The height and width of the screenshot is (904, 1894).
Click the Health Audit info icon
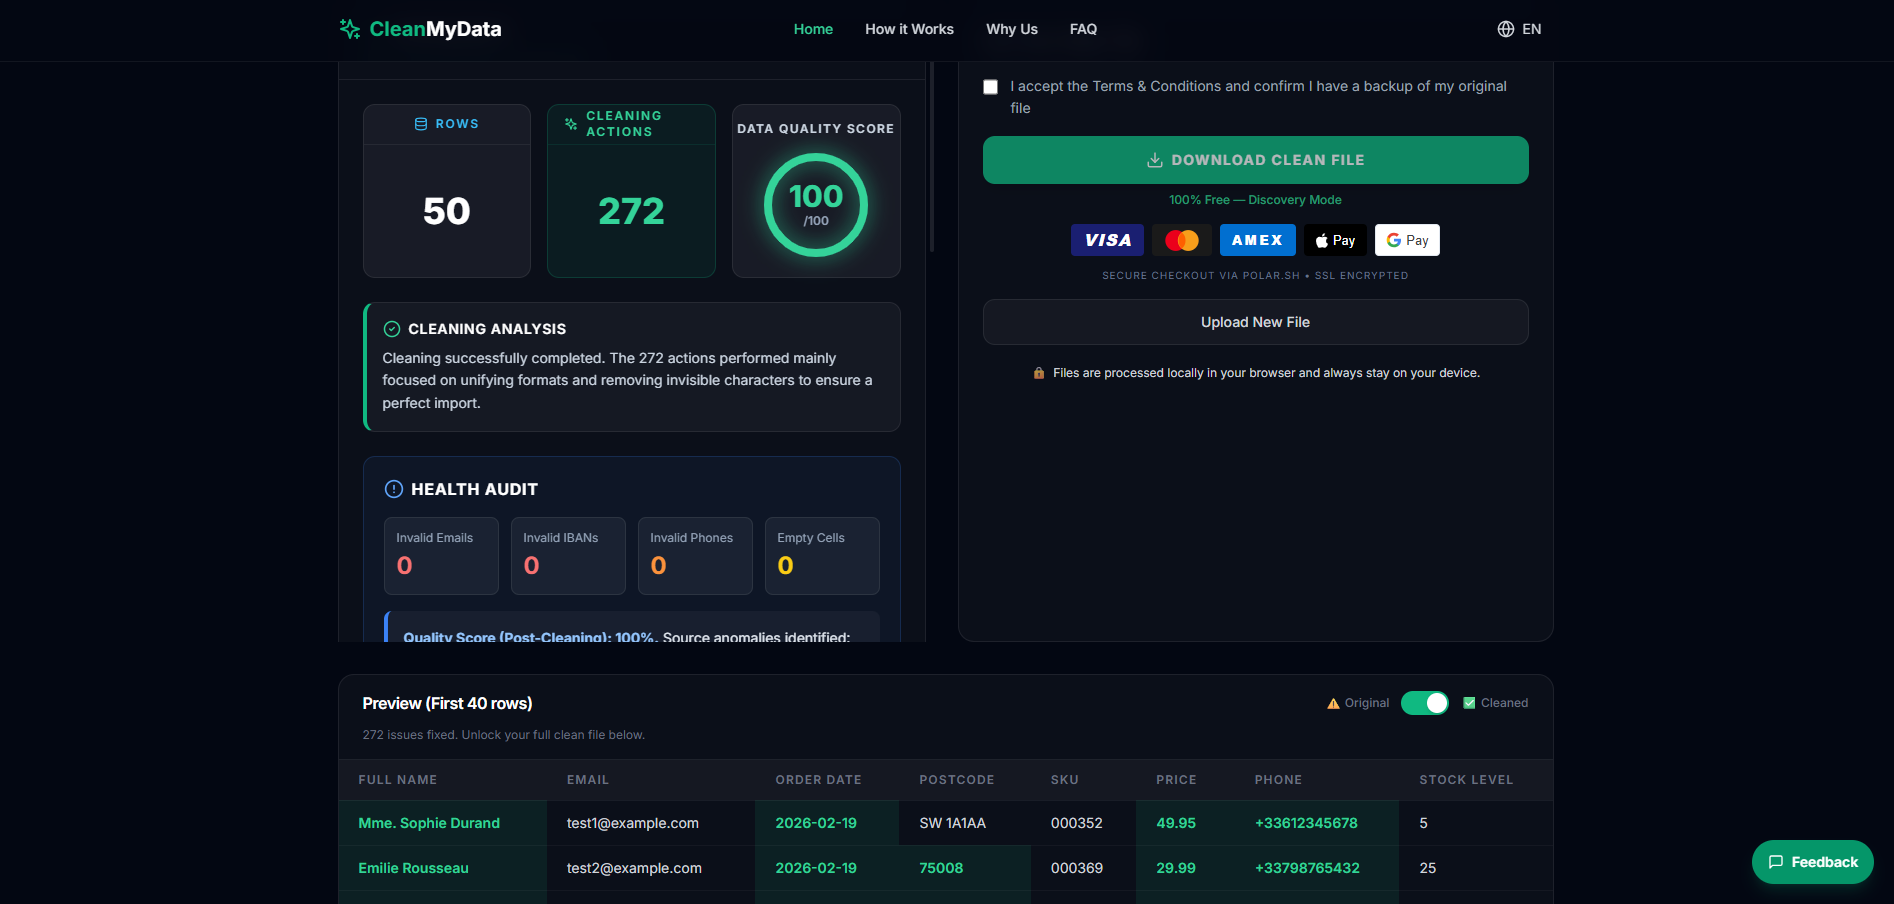(394, 489)
